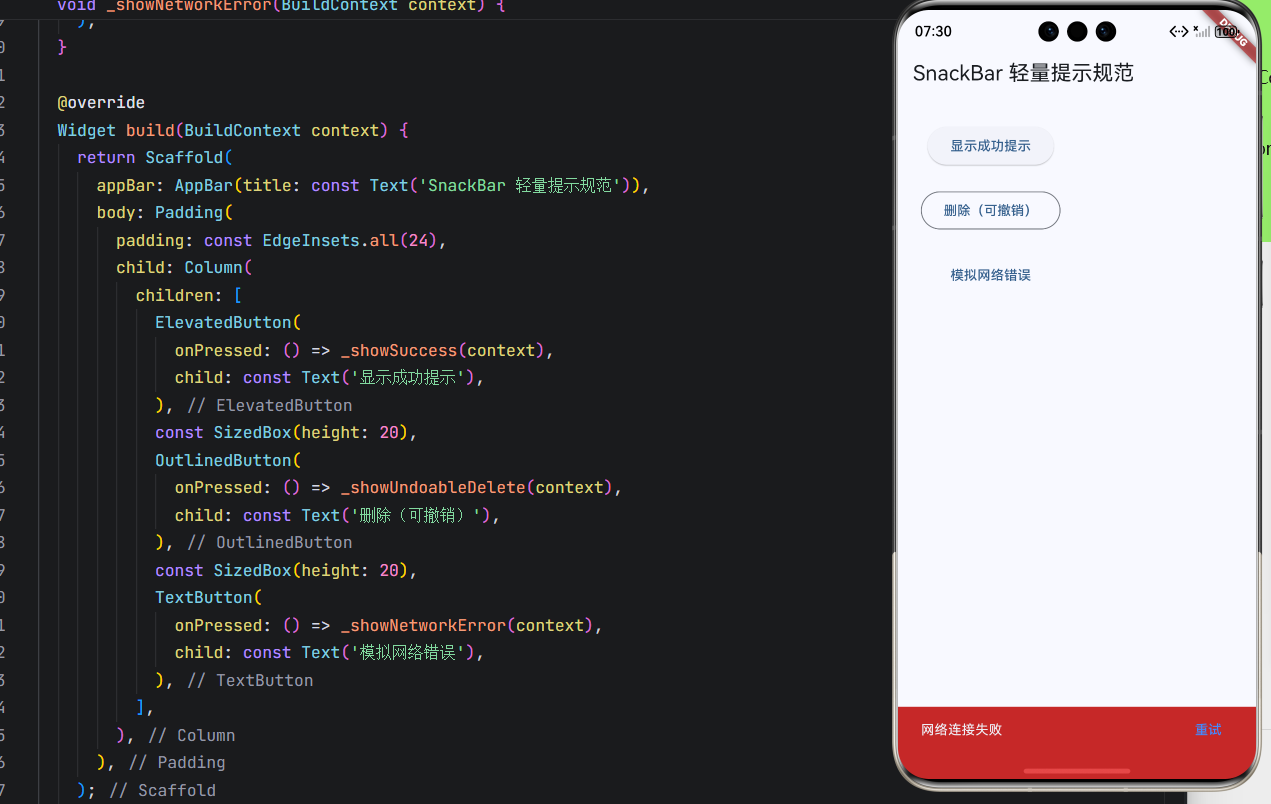Click the _showUndoableDelete call in the code
1271x804 pixels.
point(433,488)
